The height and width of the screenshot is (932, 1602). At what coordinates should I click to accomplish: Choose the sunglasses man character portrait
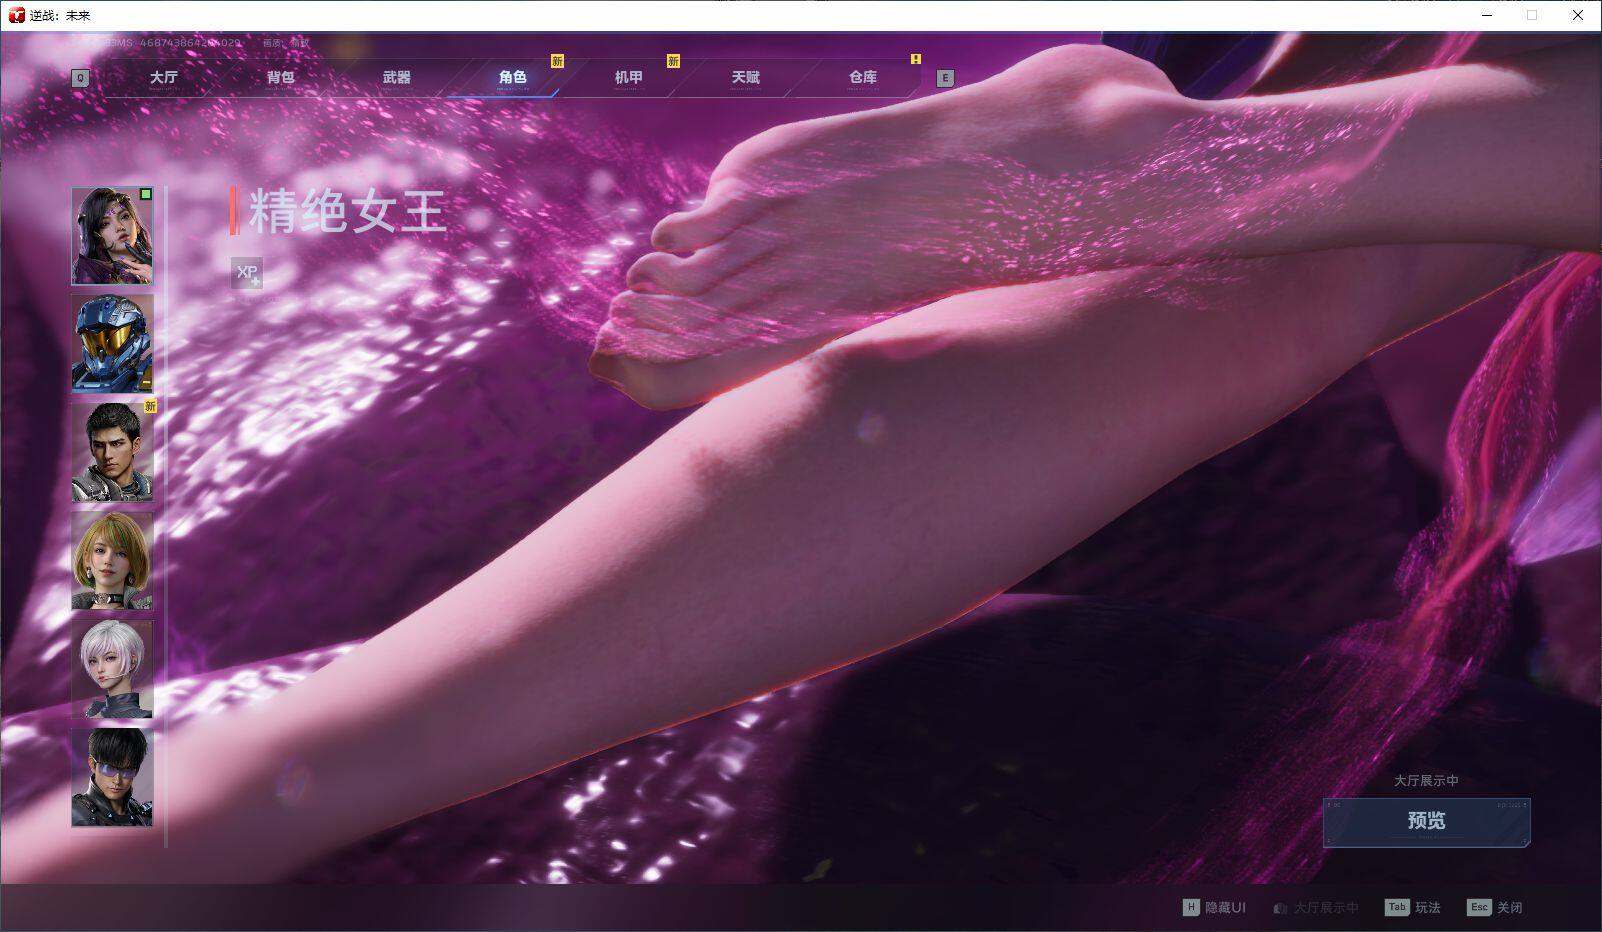click(112, 777)
